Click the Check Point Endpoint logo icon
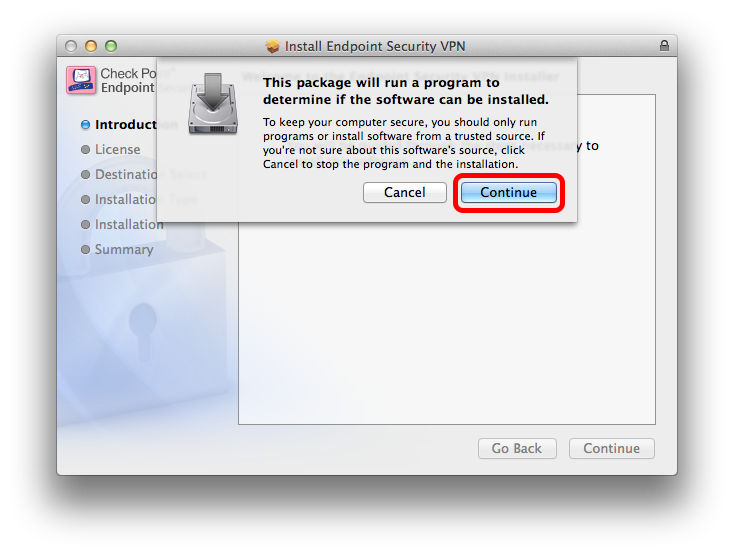Image resolution: width=734 pixels, height=554 pixels. (81, 80)
